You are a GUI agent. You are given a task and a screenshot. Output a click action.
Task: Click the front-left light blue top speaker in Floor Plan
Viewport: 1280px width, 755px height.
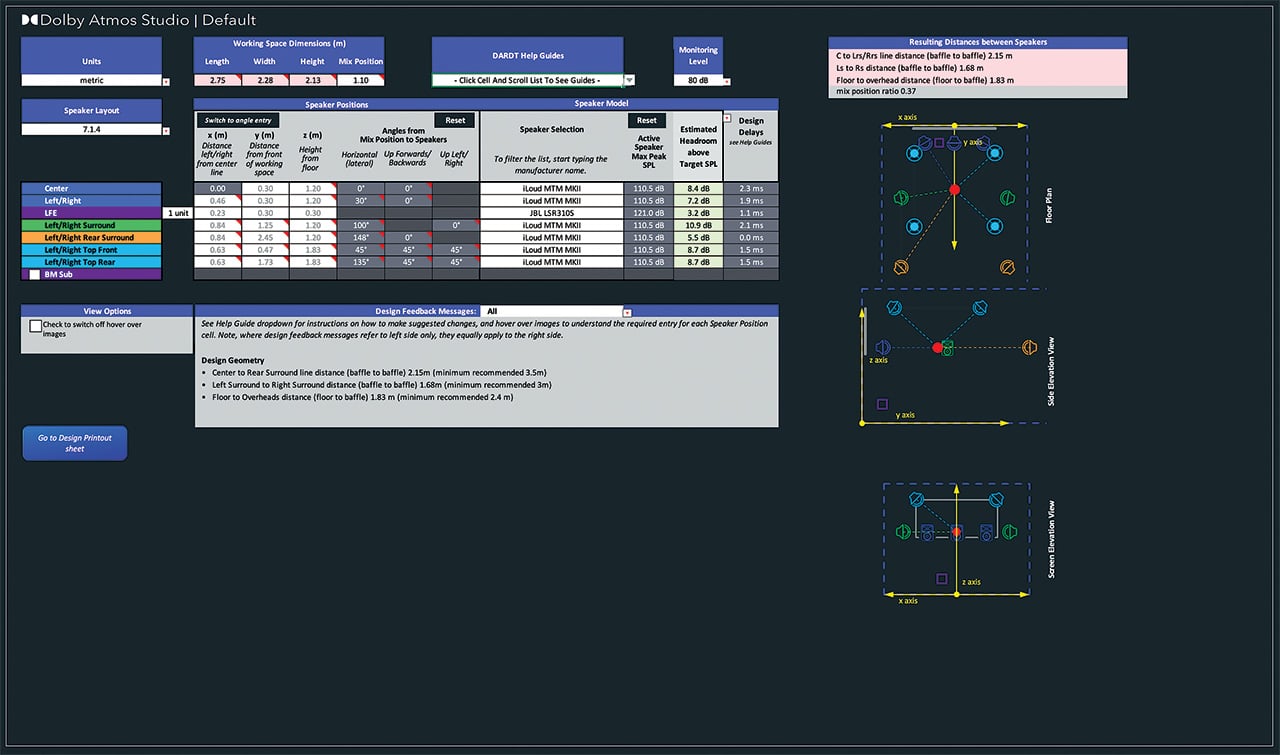pos(914,153)
